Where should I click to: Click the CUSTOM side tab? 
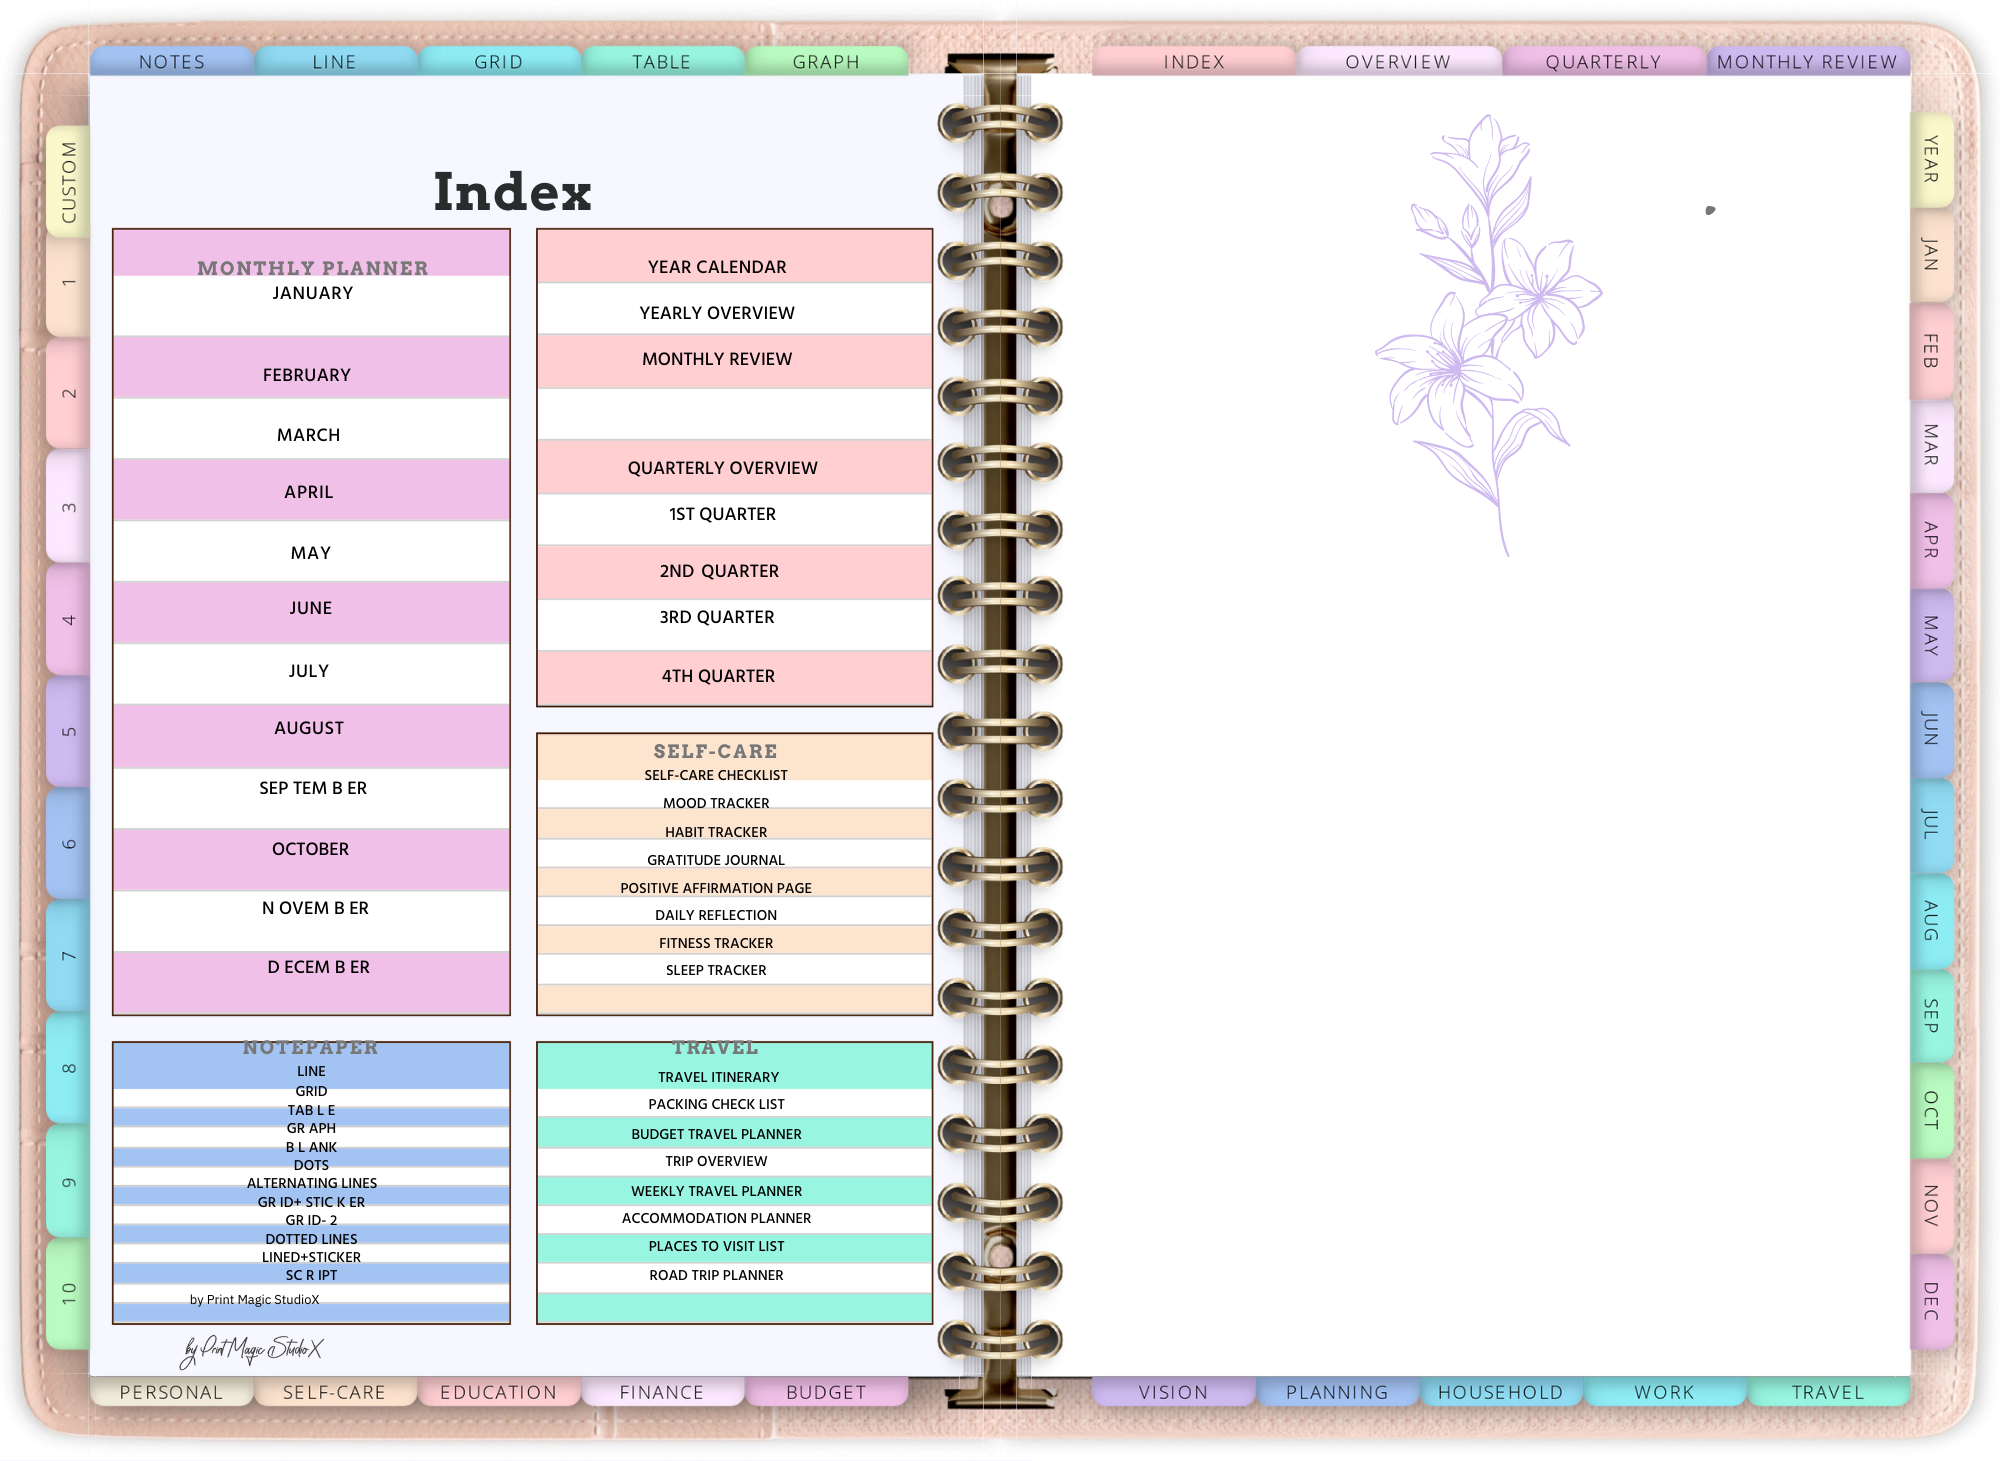68,182
